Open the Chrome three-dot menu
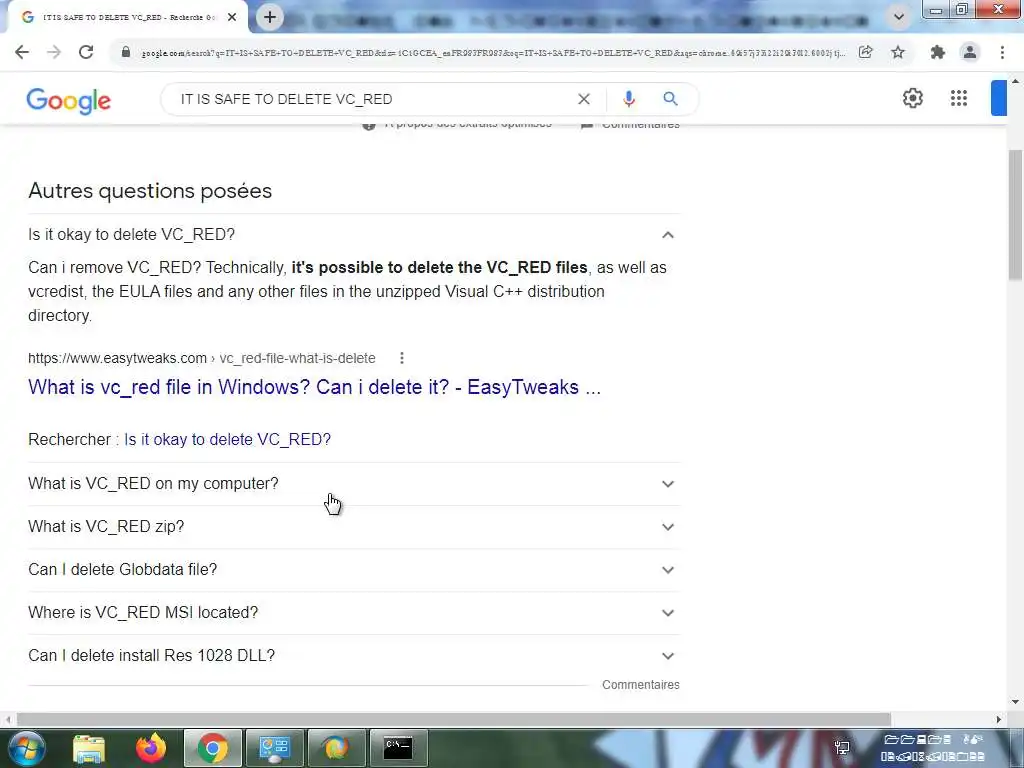The width and height of the screenshot is (1024, 768). [x=1002, y=52]
